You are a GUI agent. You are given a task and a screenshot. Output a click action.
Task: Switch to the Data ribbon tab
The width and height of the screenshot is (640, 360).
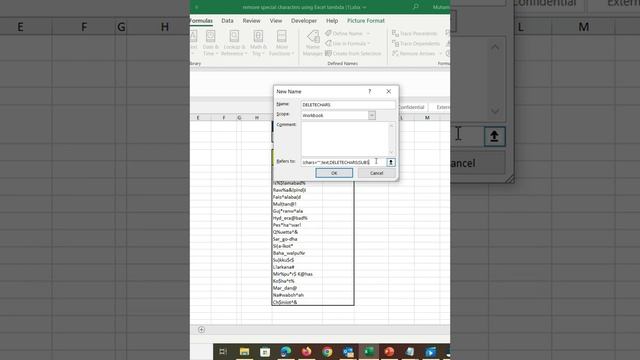tap(227, 20)
